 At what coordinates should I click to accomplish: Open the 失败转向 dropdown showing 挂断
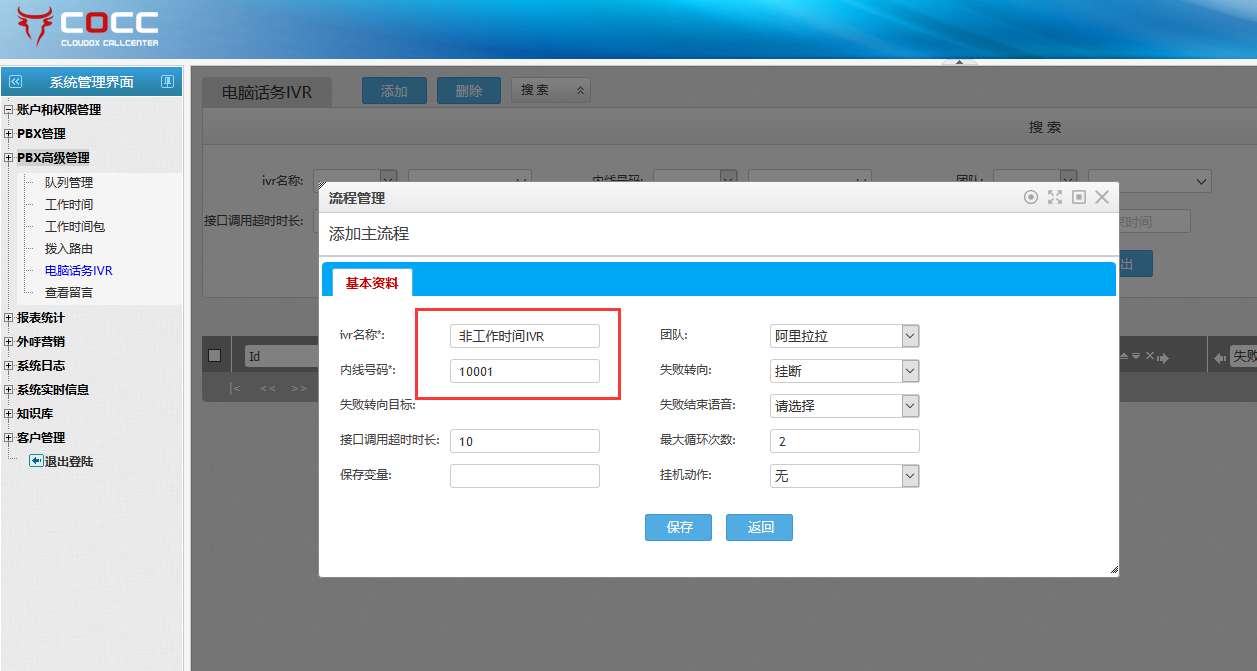tap(909, 371)
